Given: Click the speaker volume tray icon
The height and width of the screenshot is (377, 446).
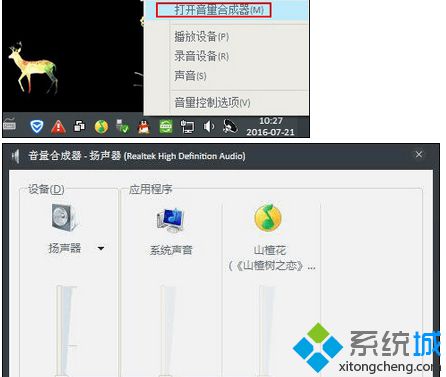Looking at the screenshot, I should 209,127.
